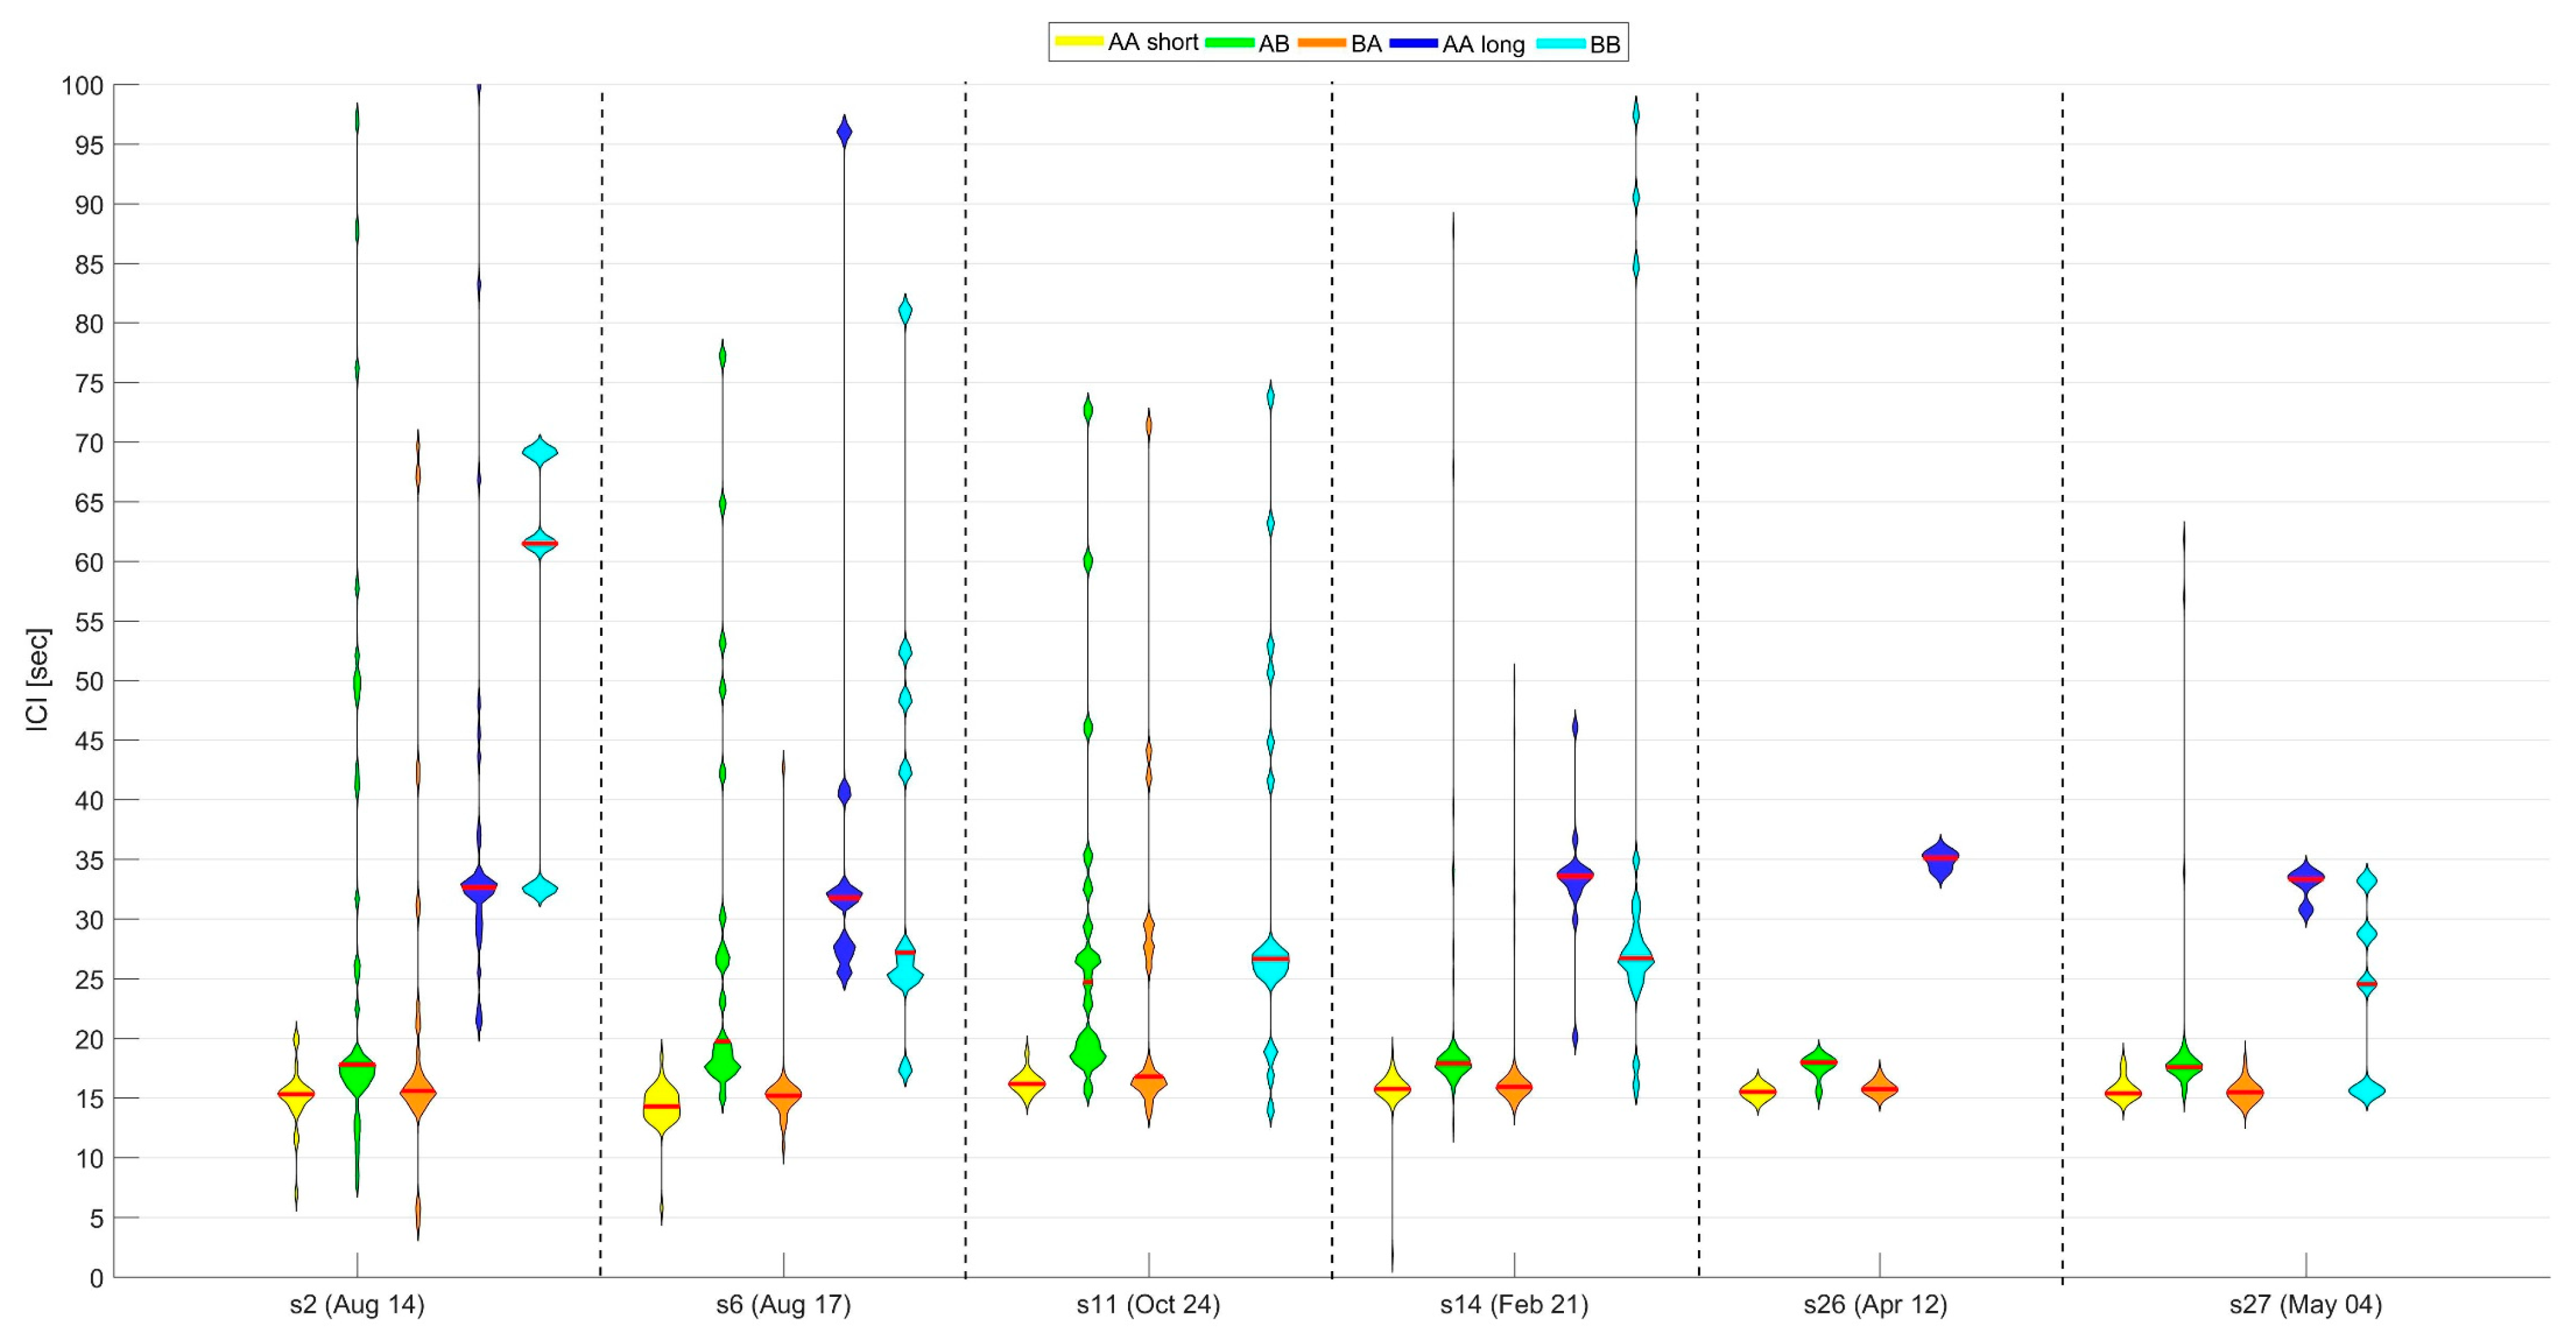Click the 50 tick label on y-axis
The image size is (2576, 1343).
point(89,682)
